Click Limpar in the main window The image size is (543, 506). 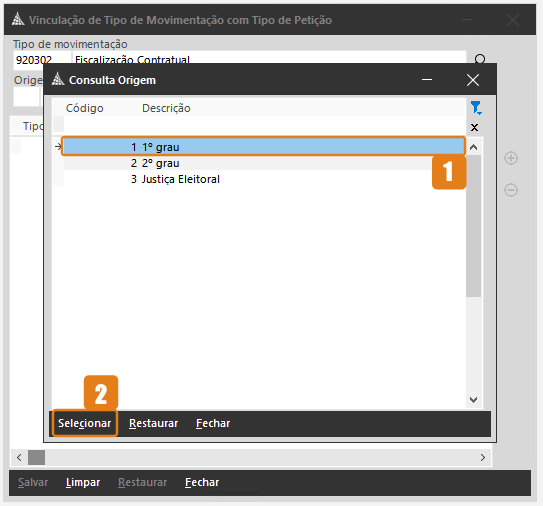[83, 482]
